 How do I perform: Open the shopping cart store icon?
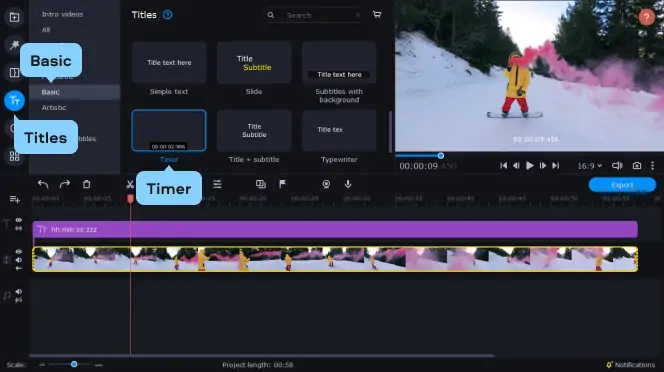pyautogui.click(x=377, y=15)
